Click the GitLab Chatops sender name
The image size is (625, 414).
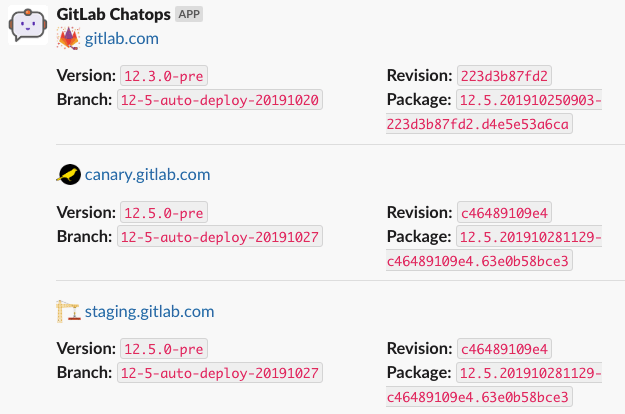[114, 14]
